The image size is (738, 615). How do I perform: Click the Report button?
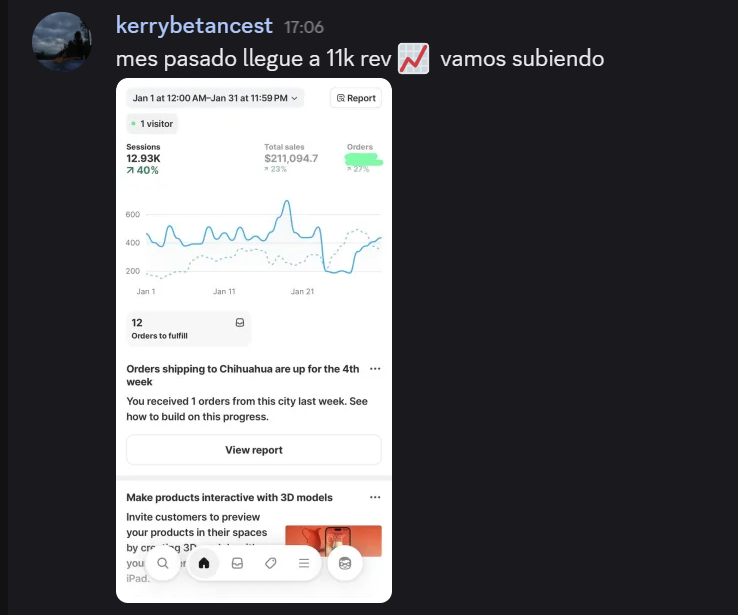click(x=356, y=98)
